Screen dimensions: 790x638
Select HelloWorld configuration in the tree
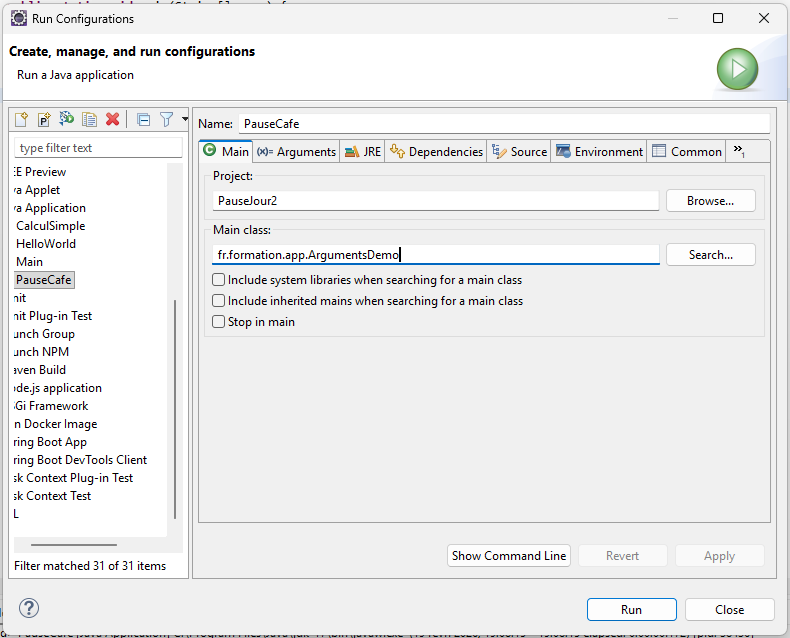(45, 244)
